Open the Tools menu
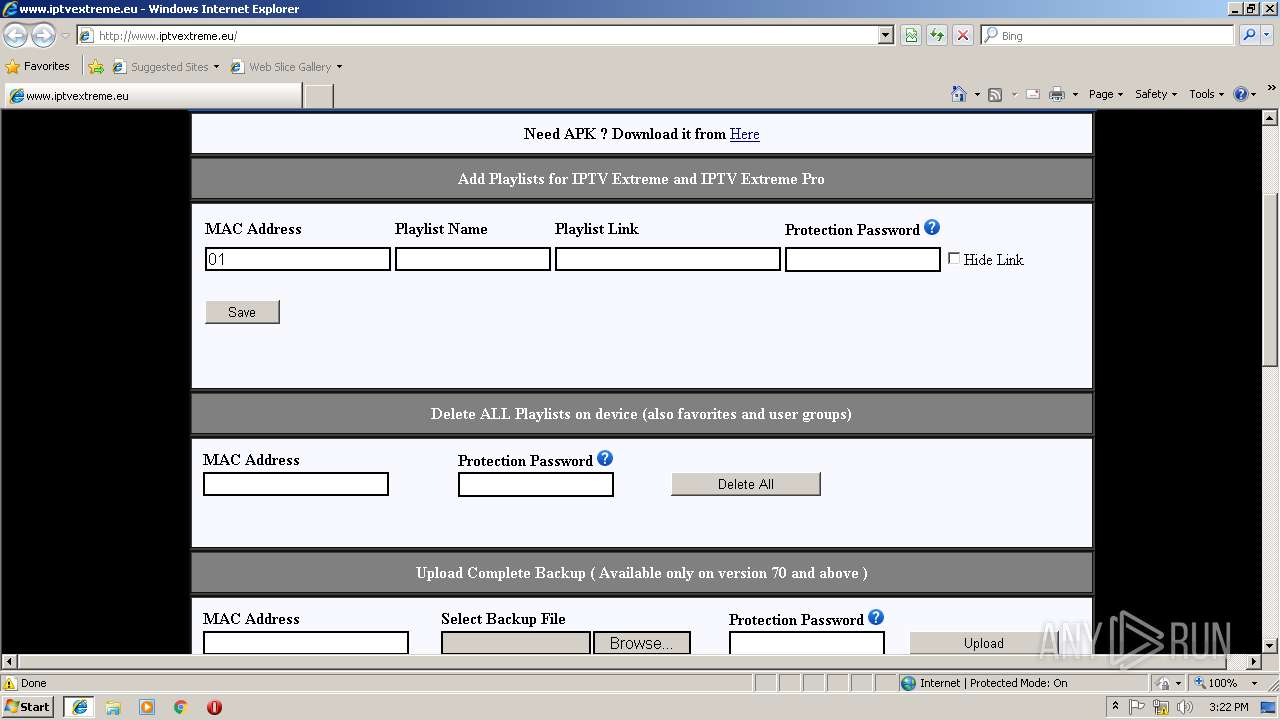The width and height of the screenshot is (1280, 720). [1207, 94]
